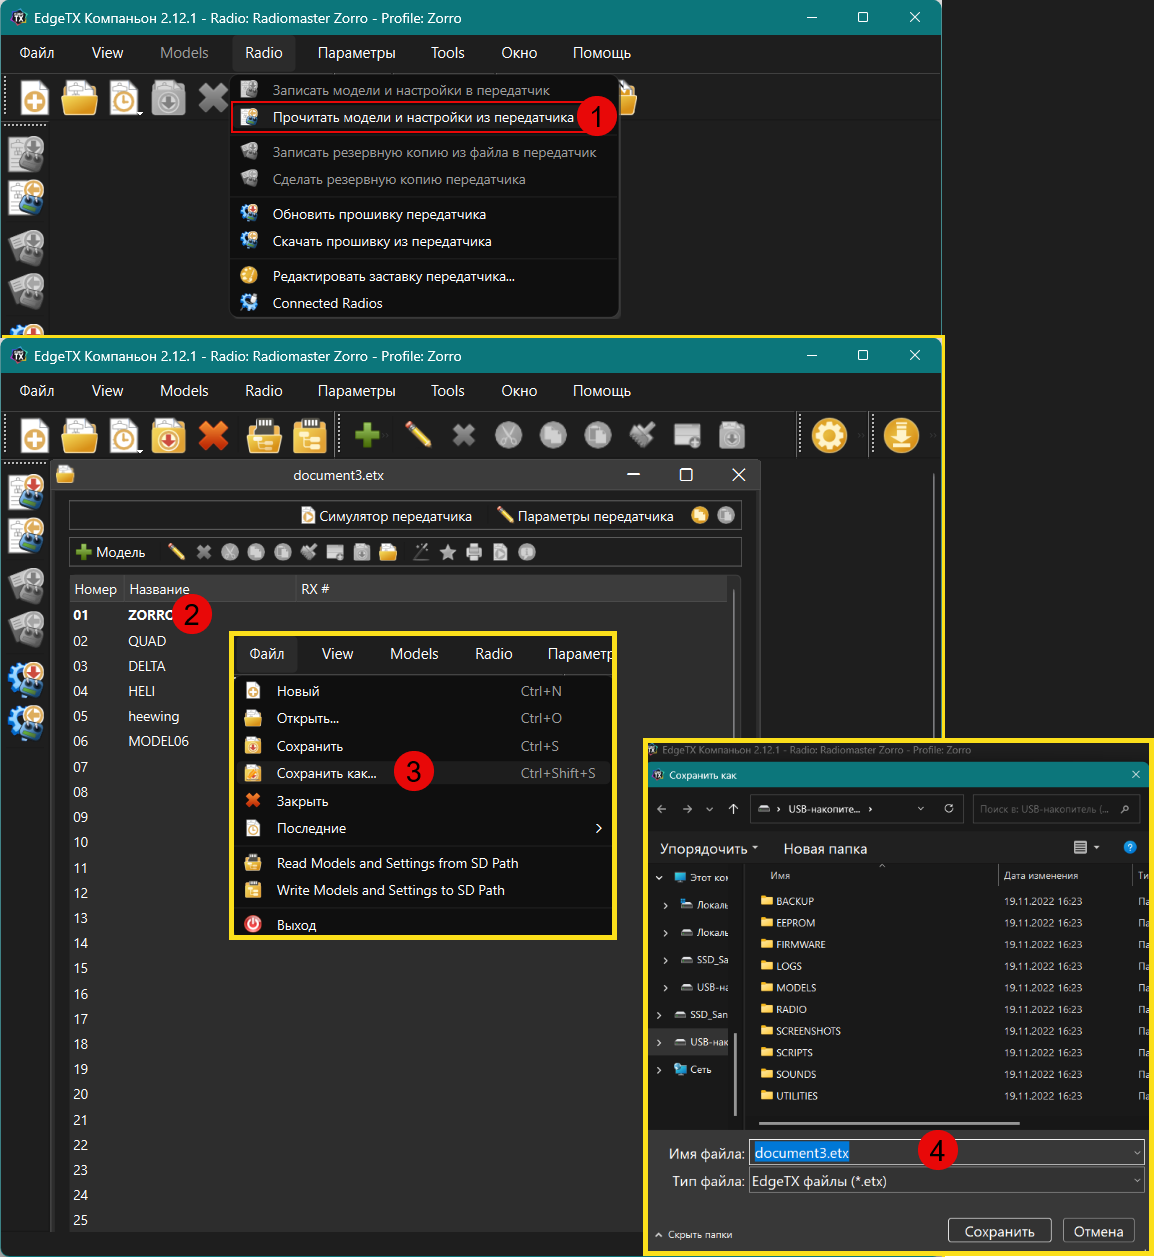Click the Новая папка button

coord(825,848)
